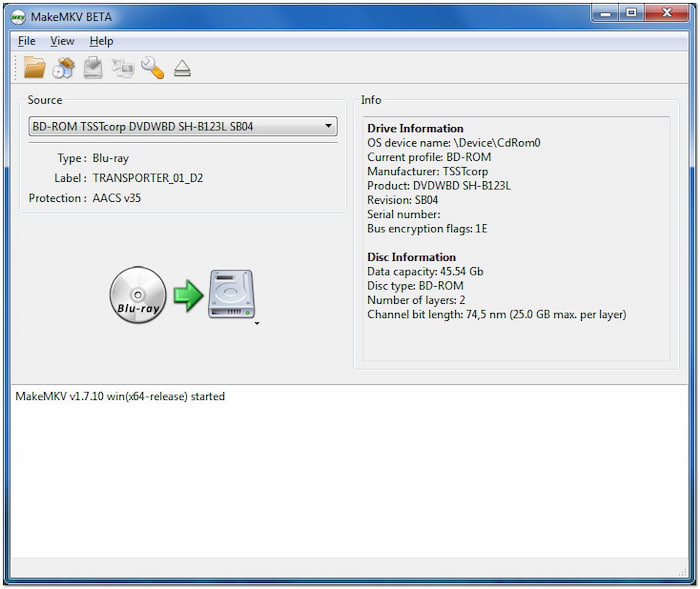Click the Backup disc toolbar icon
The width and height of the screenshot is (700, 589).
[93, 68]
